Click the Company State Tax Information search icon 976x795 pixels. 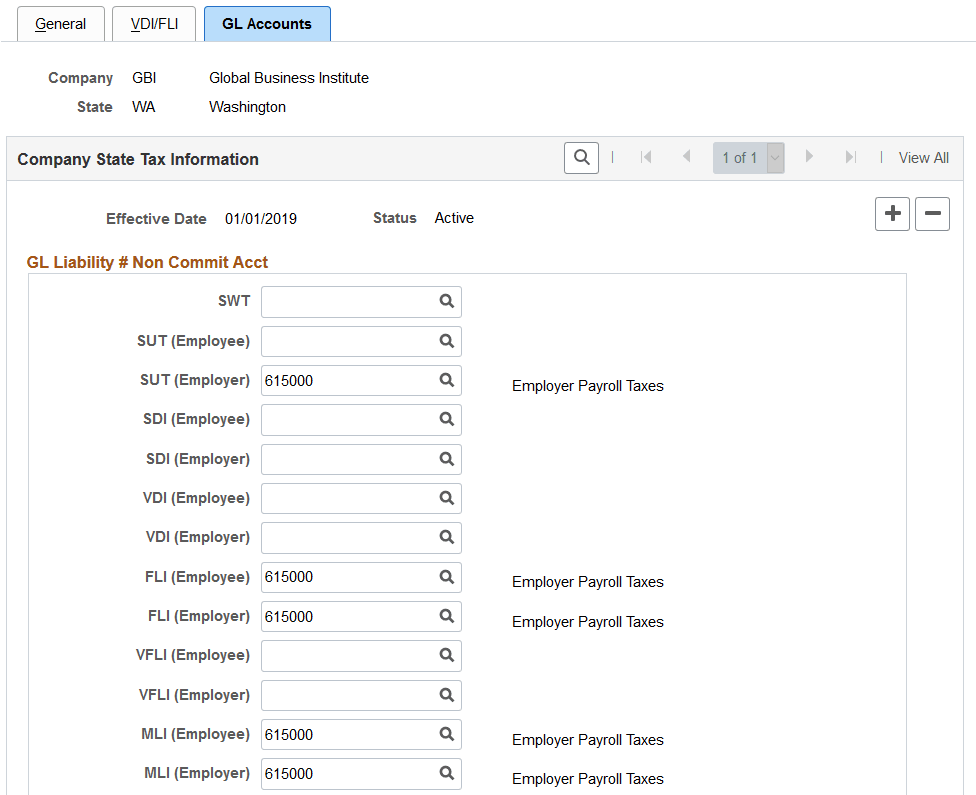(581, 157)
